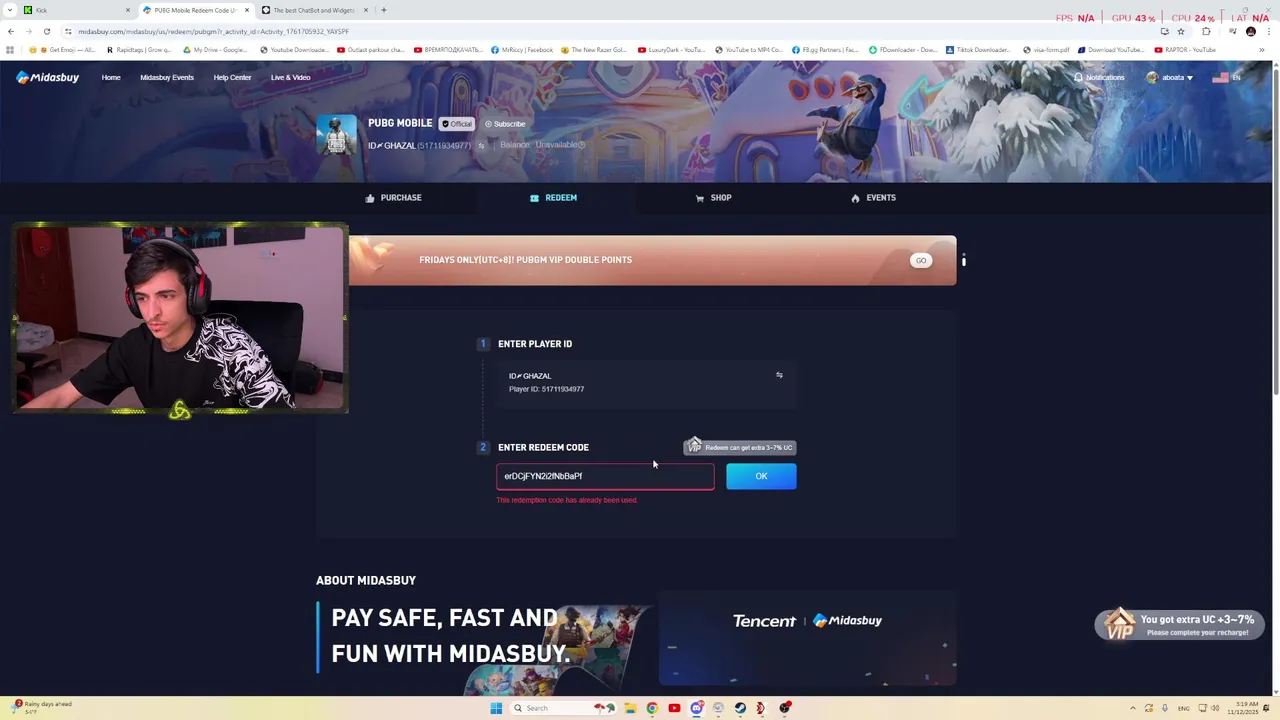This screenshot has height=720, width=1280.
Task: Open the new tab plus button
Action: click(383, 10)
